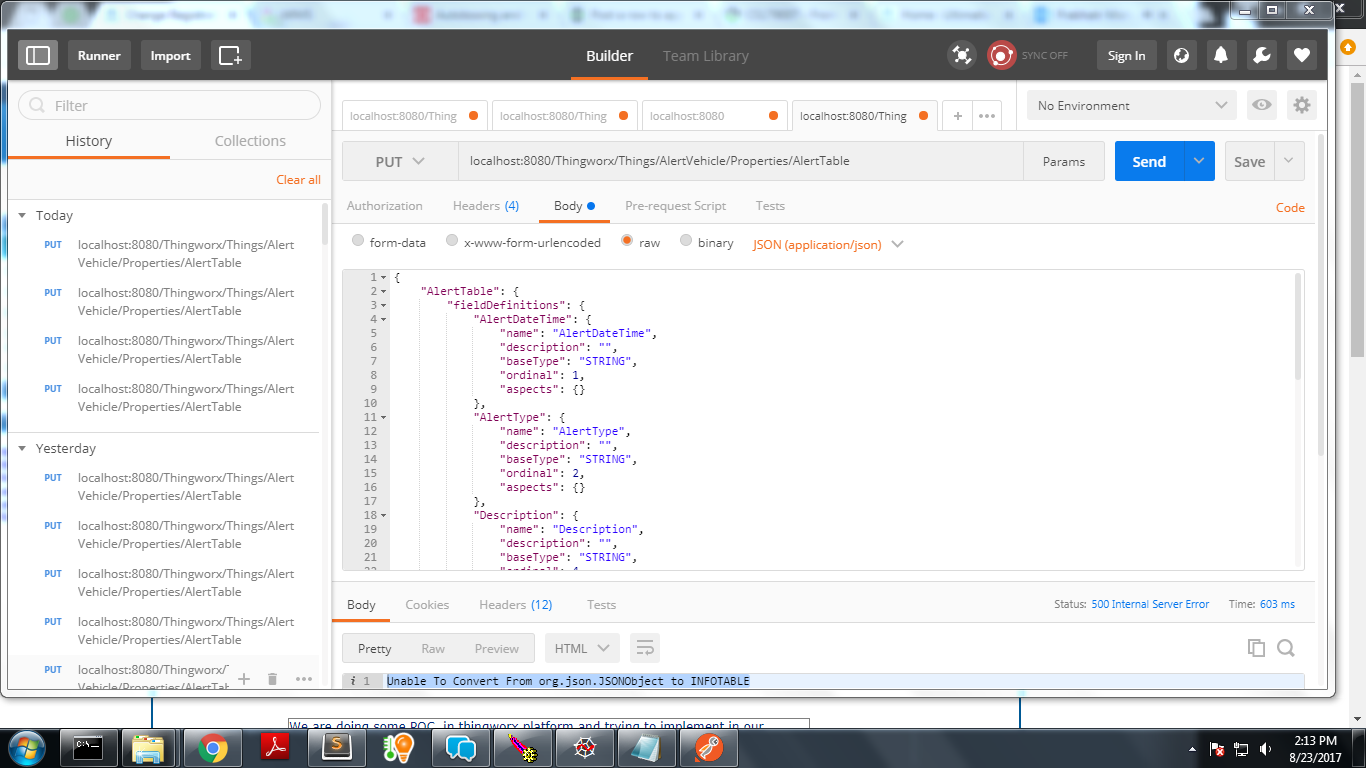Open the HTML response format dropdown
The width and height of the screenshot is (1366, 768).
pyautogui.click(x=582, y=648)
